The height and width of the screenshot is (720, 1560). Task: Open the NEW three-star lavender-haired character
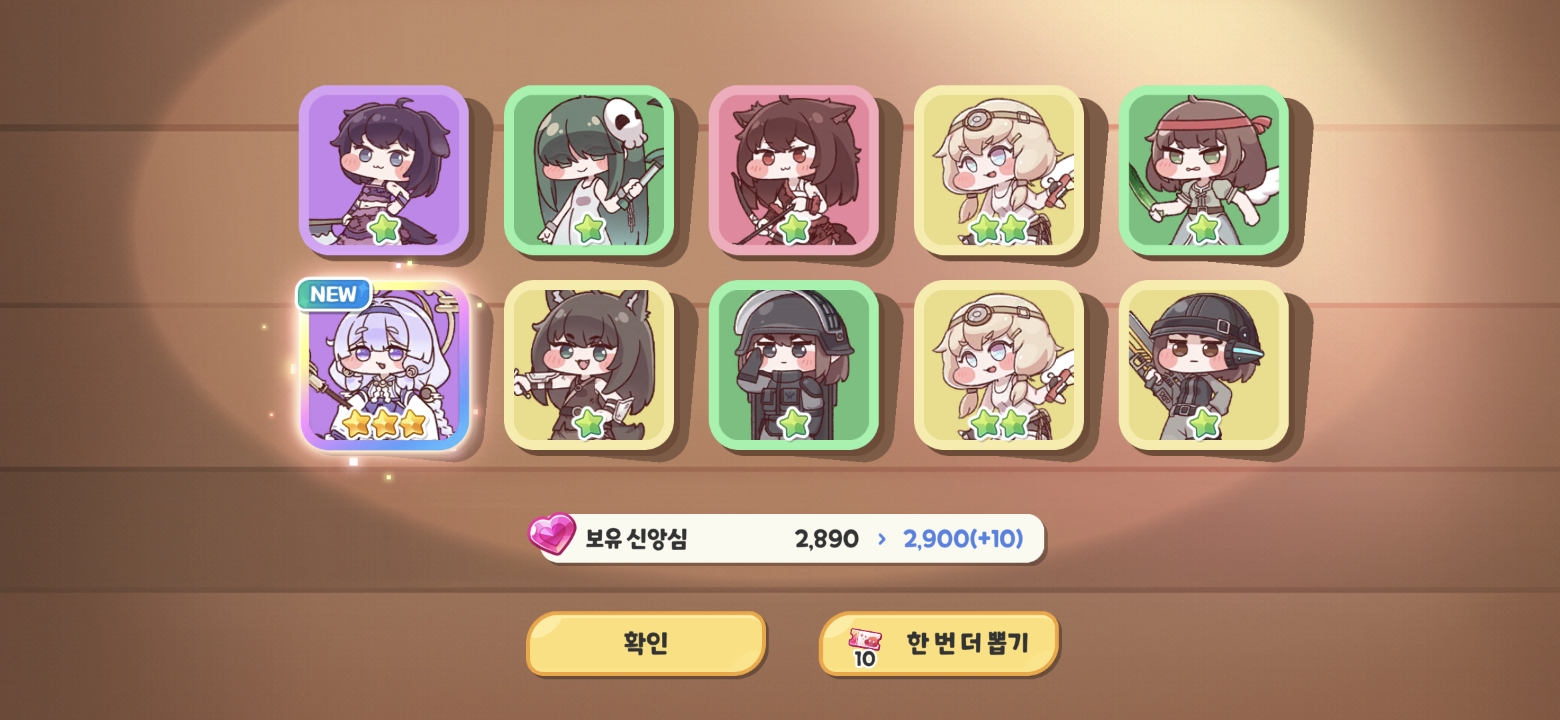[x=384, y=365]
